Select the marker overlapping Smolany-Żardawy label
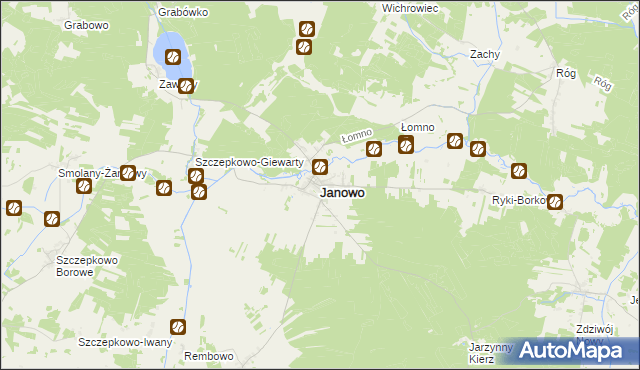640x370 pixels. [128, 173]
